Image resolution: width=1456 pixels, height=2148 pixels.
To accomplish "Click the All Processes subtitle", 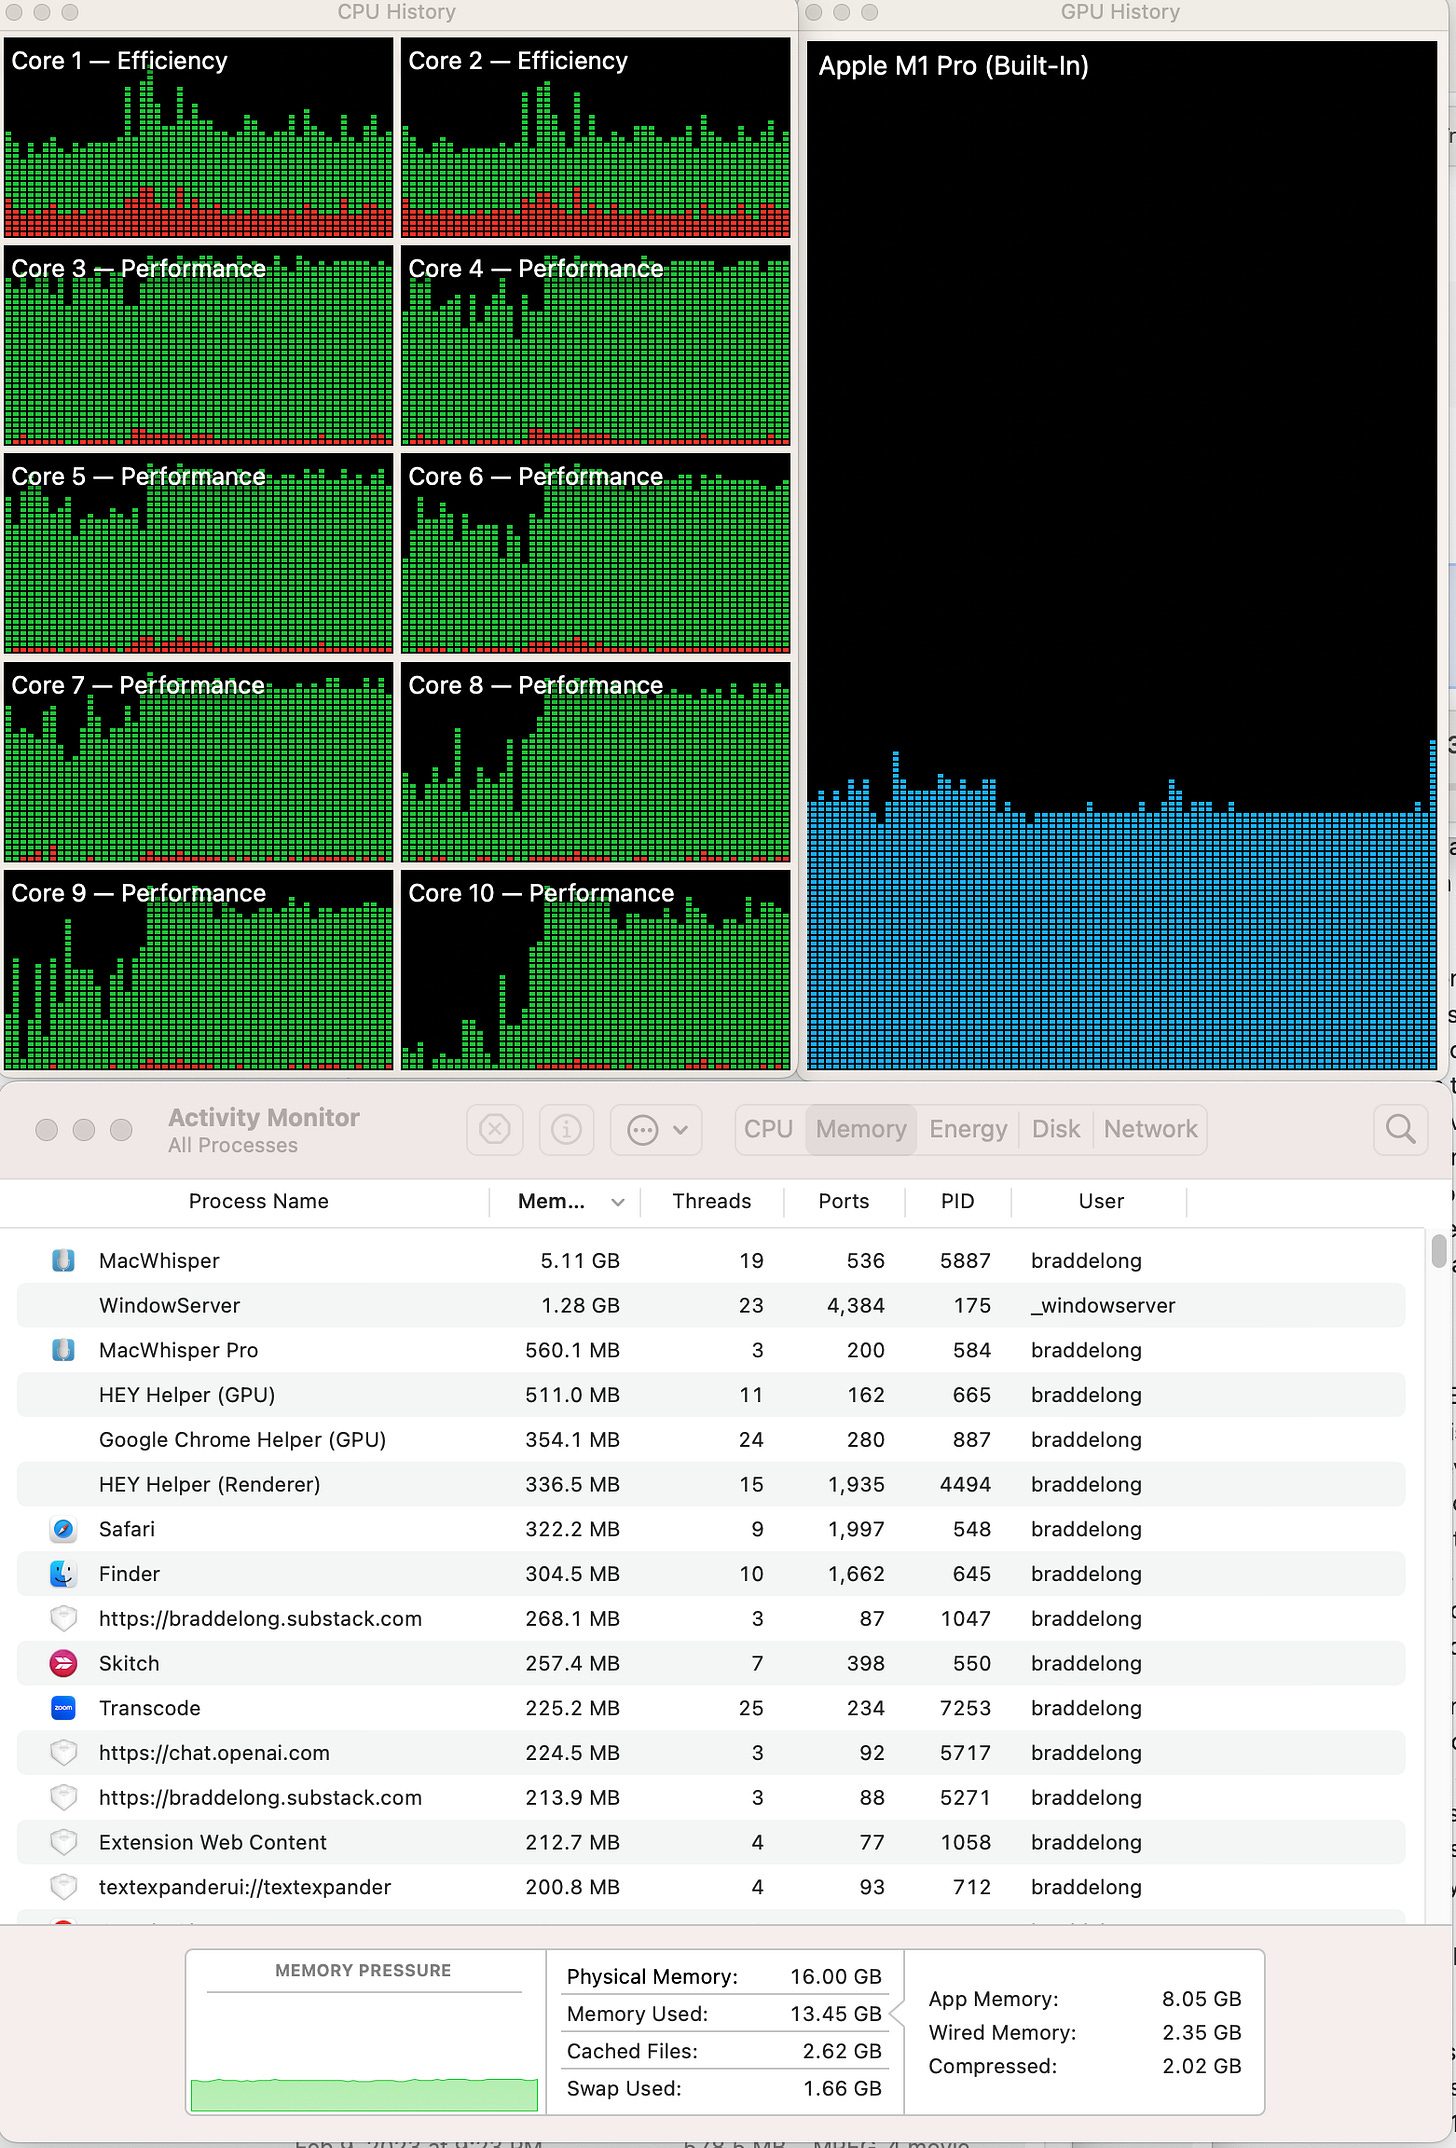I will [233, 1146].
